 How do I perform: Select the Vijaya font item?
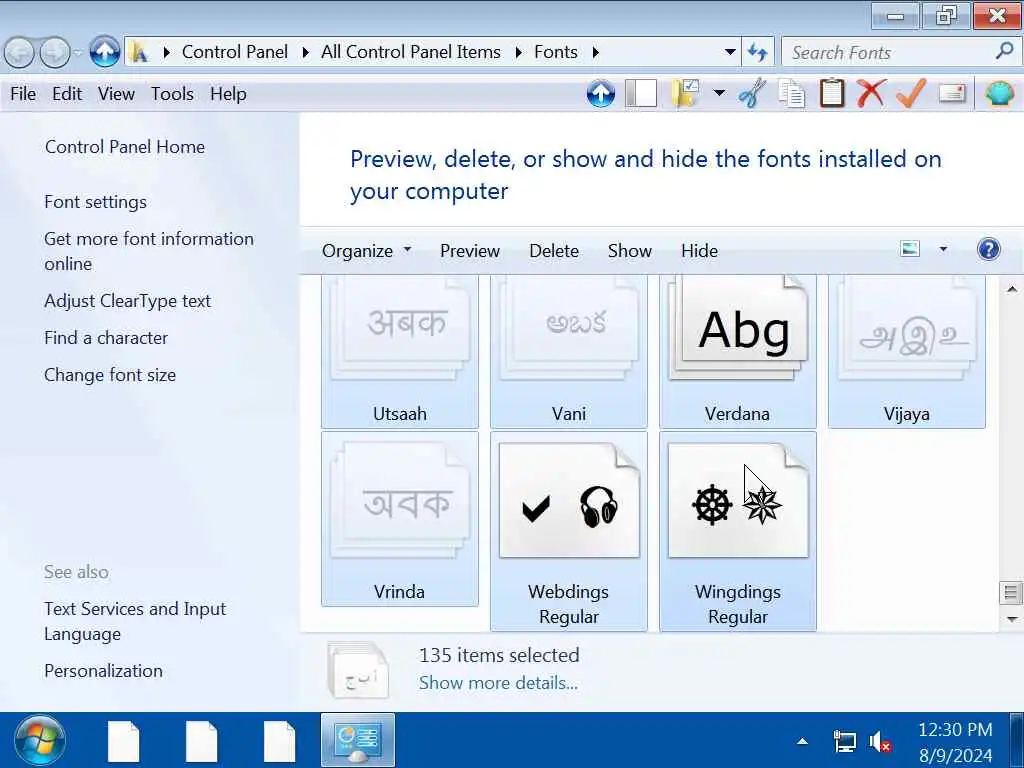[907, 351]
